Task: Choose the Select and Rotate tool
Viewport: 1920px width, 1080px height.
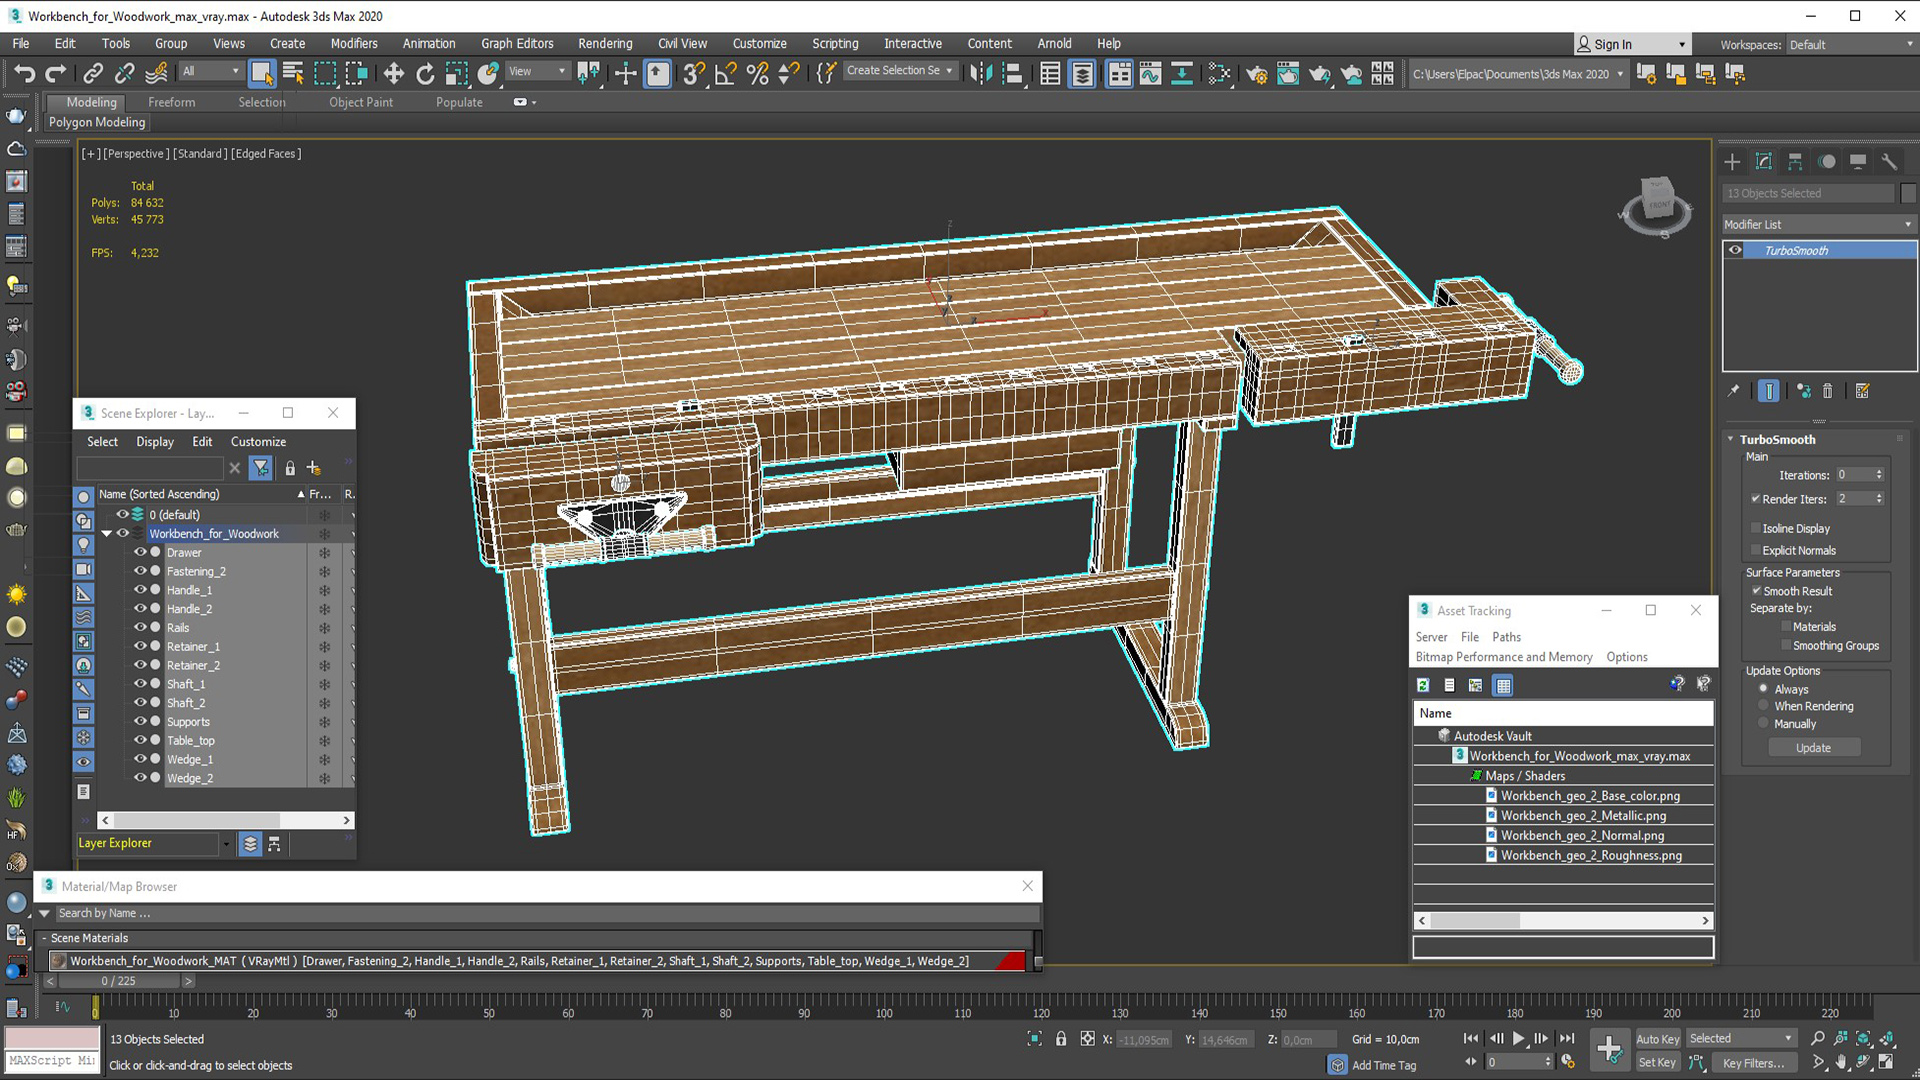Action: (425, 73)
